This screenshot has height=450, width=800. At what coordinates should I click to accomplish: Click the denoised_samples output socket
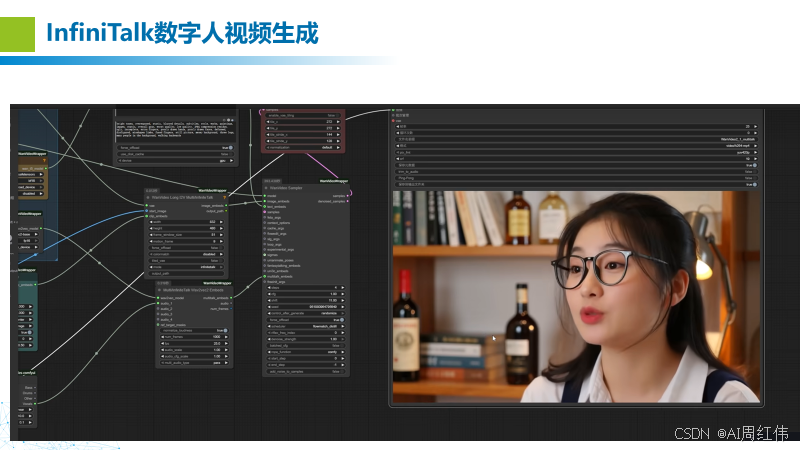tap(347, 201)
